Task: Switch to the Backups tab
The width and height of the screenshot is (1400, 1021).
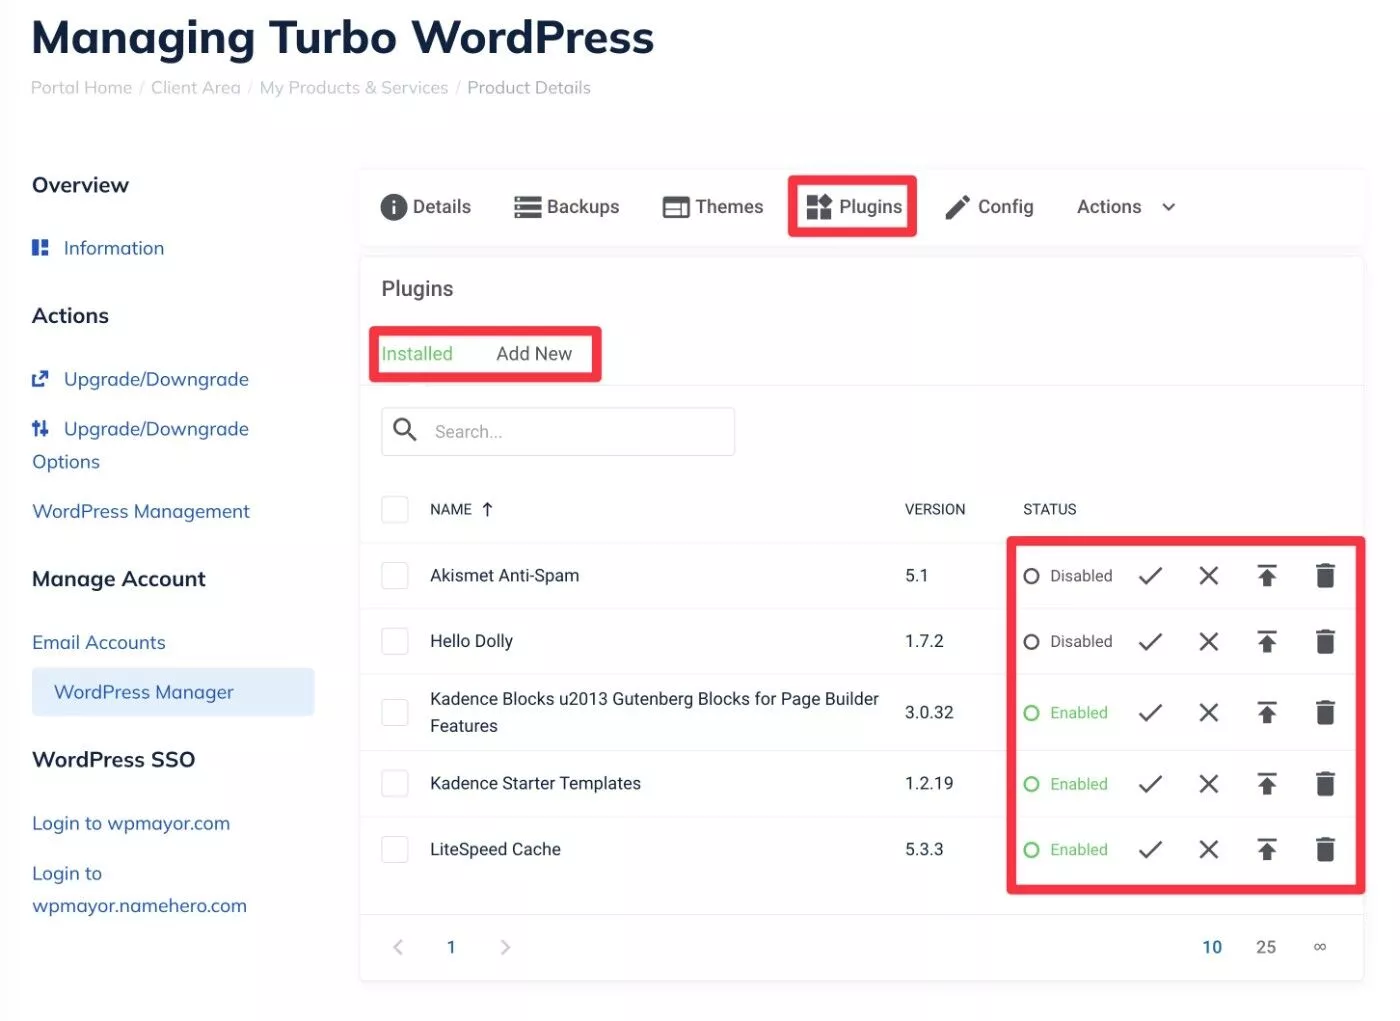Action: pos(566,207)
